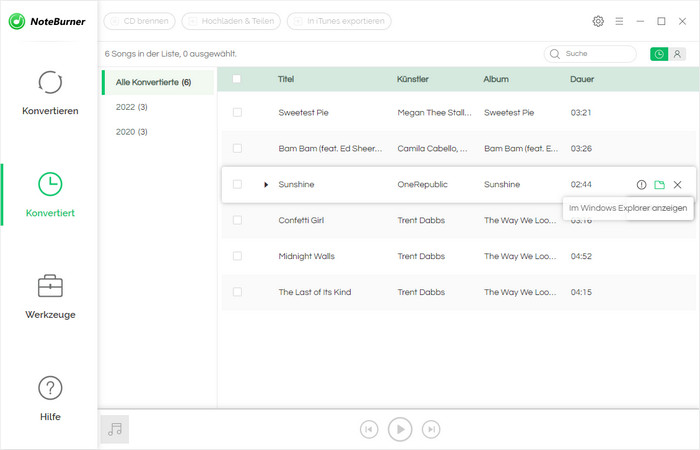
Task: Minimize the NoteBurner window
Action: coord(640,21)
